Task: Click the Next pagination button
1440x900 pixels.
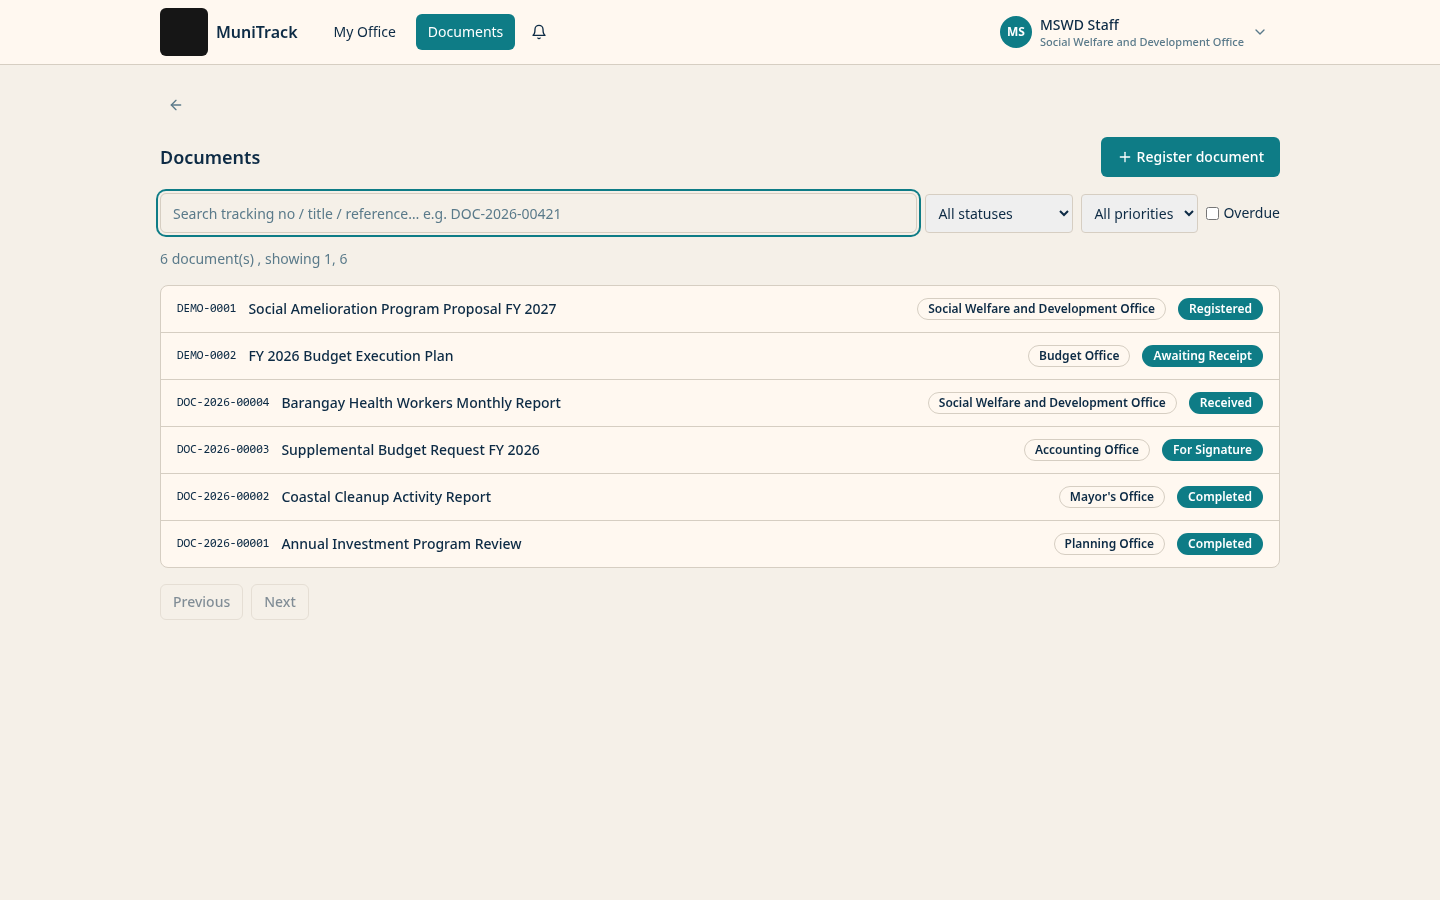Action: [280, 602]
